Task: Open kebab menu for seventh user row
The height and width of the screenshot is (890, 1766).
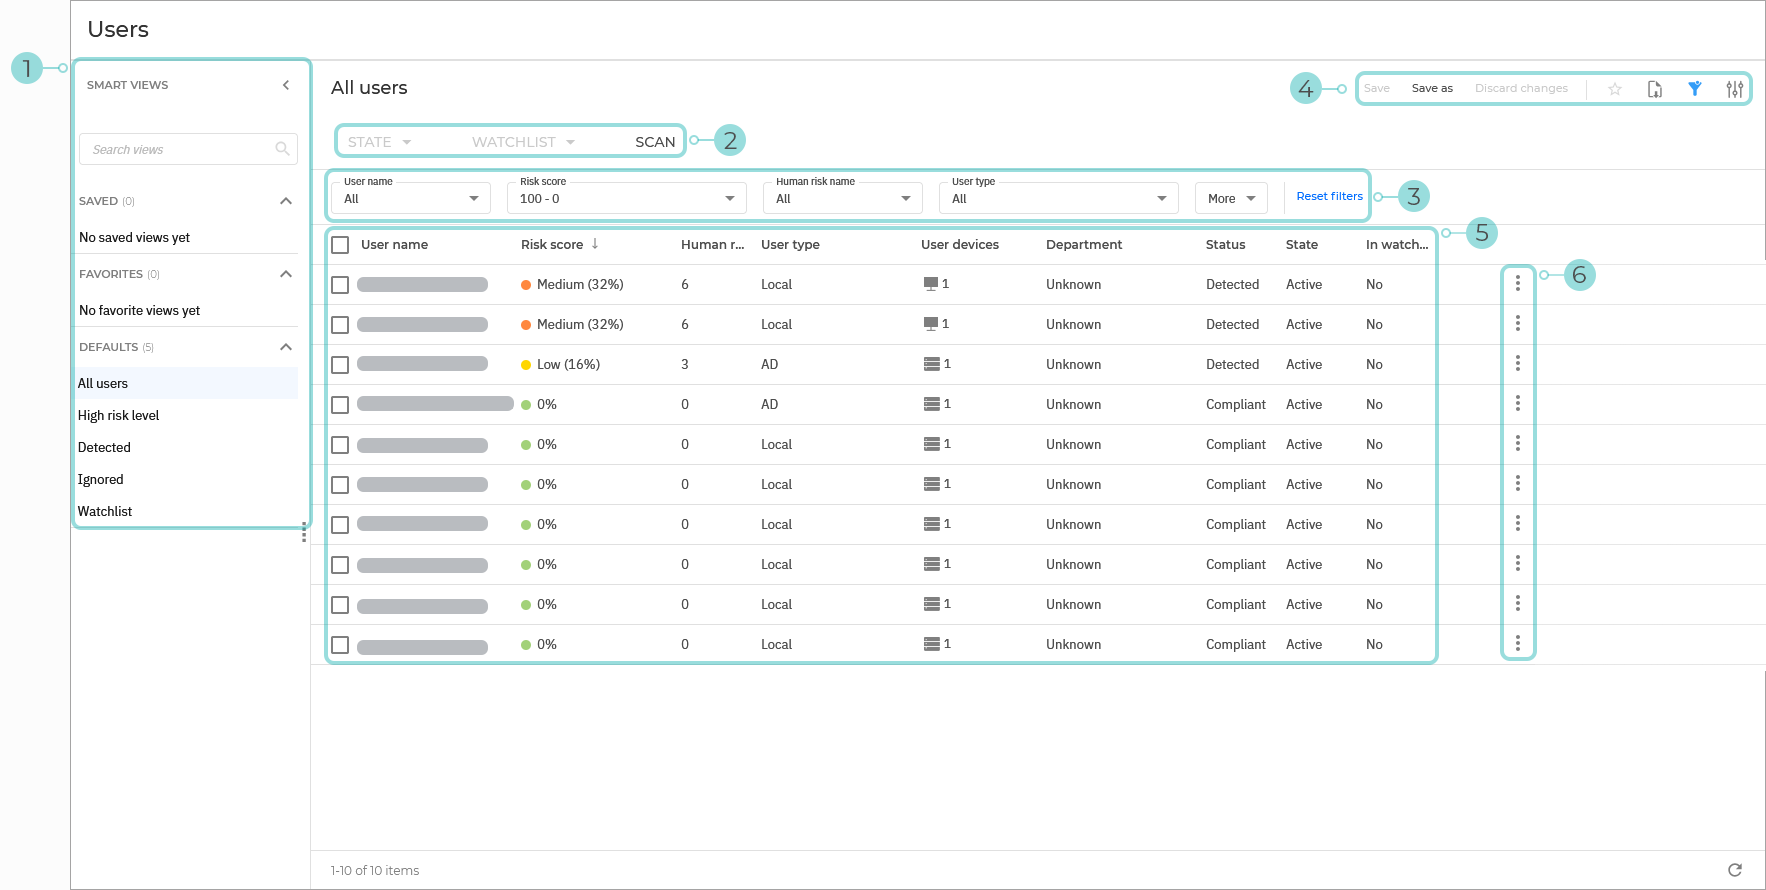Action: point(1518,523)
